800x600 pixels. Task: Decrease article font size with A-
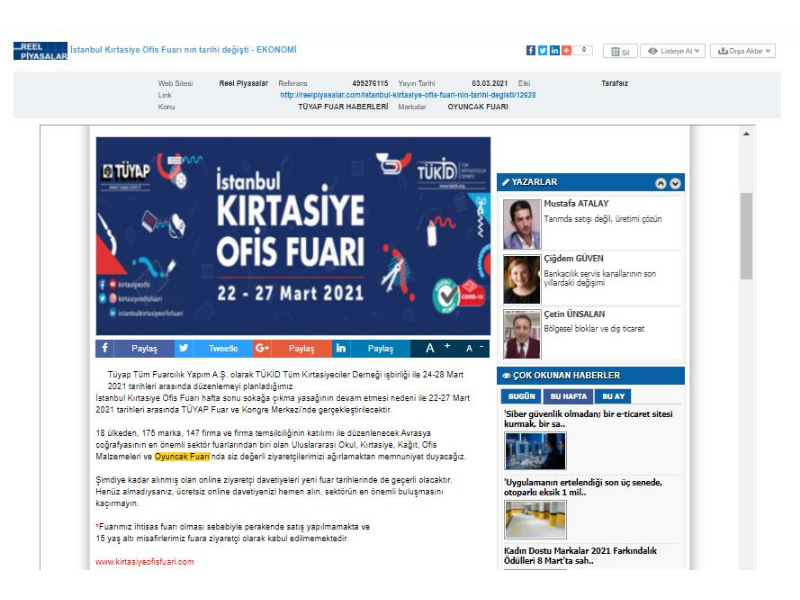pyautogui.click(x=474, y=348)
